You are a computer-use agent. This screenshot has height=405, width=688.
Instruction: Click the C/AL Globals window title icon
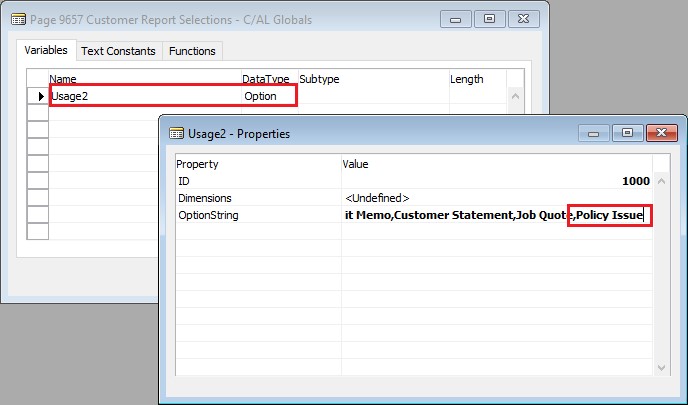18,18
